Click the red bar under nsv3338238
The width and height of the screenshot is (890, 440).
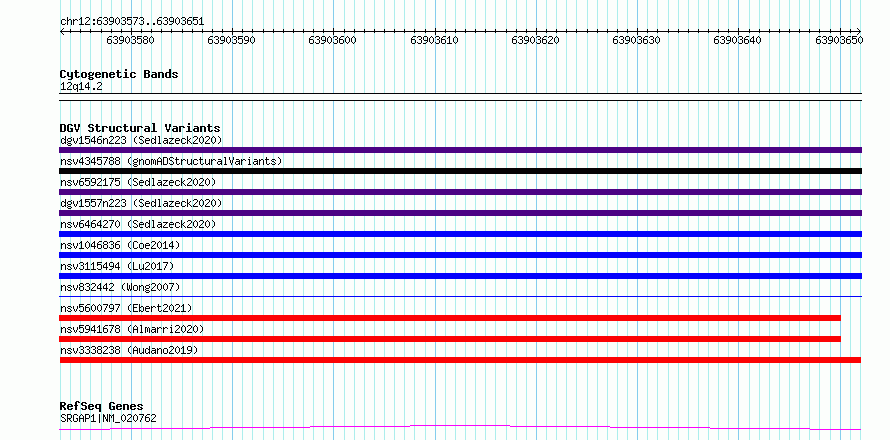click(x=460, y=360)
